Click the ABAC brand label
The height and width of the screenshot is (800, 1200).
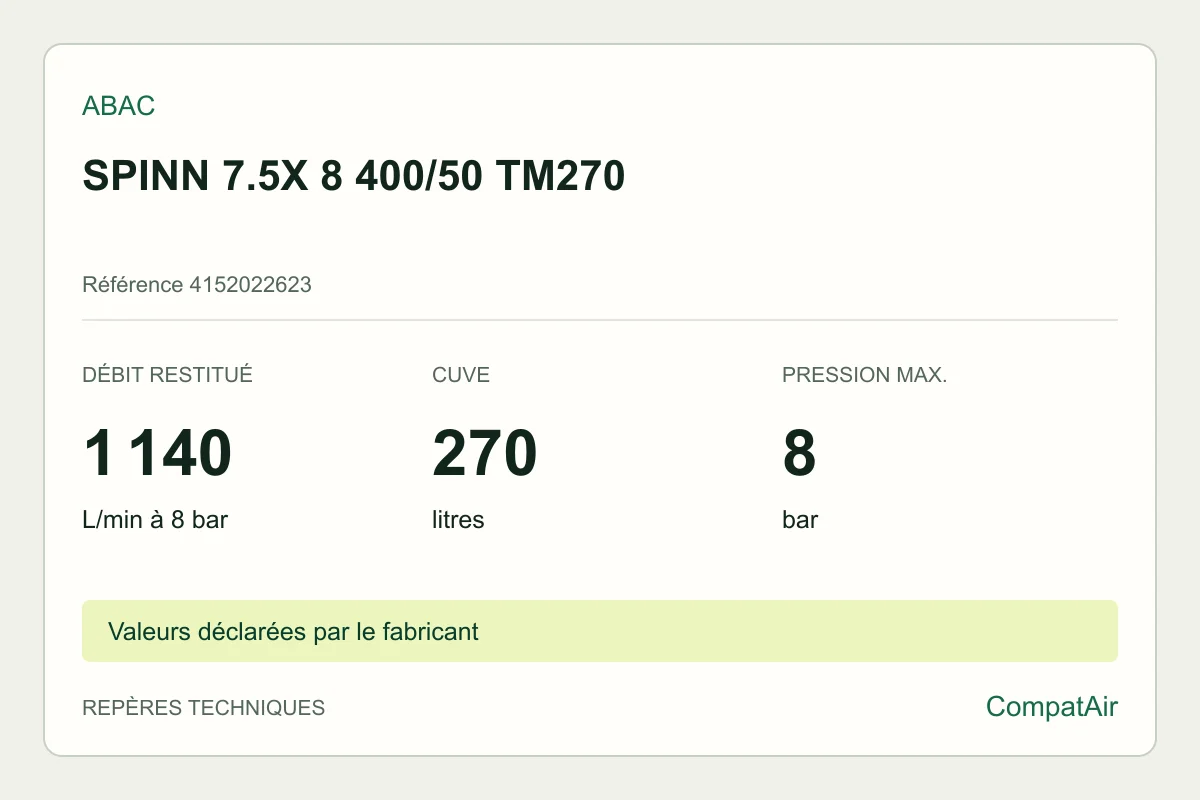[118, 106]
